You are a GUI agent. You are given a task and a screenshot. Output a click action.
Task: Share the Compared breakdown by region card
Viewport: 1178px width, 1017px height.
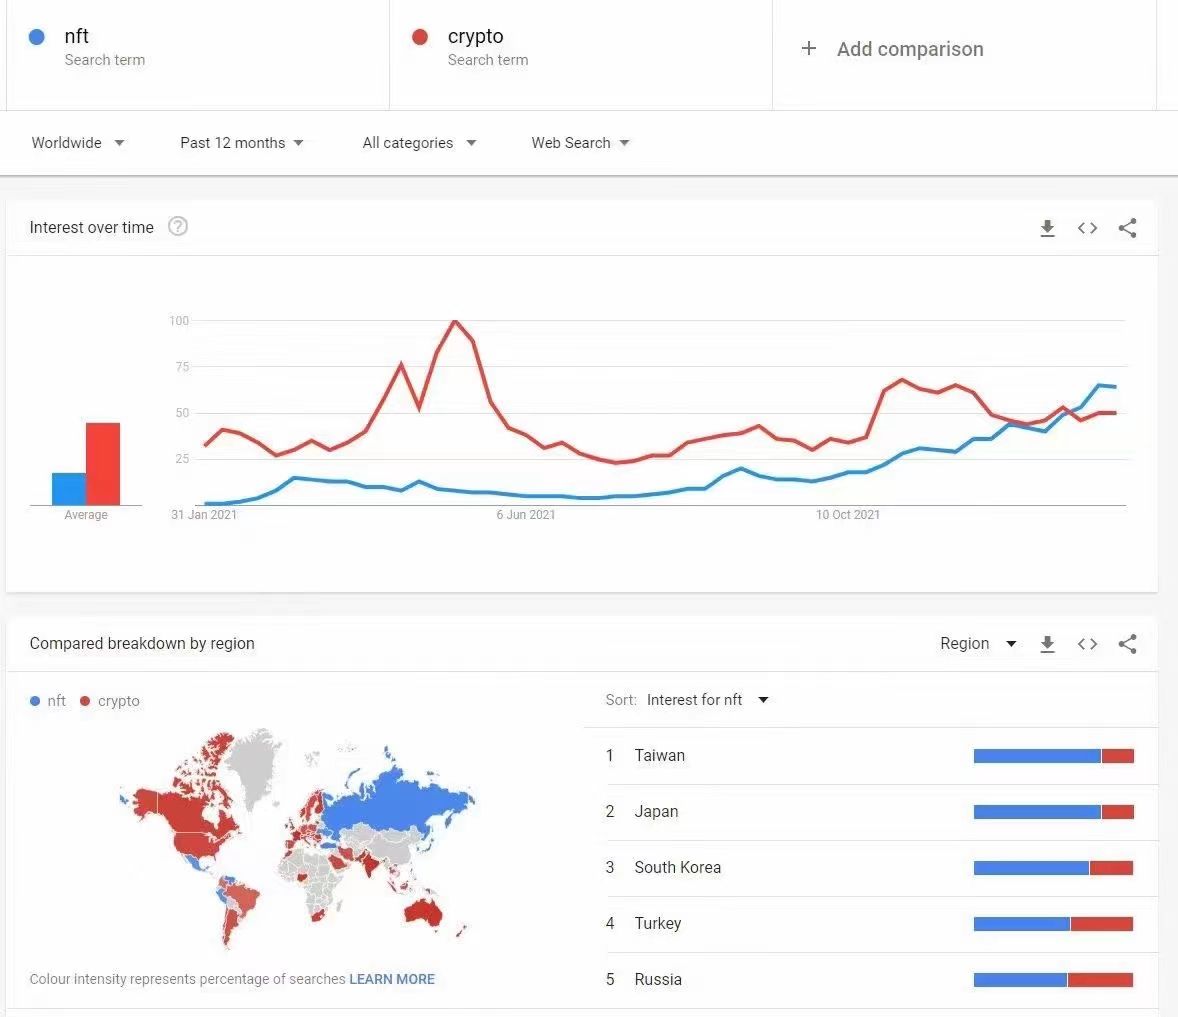(x=1127, y=644)
